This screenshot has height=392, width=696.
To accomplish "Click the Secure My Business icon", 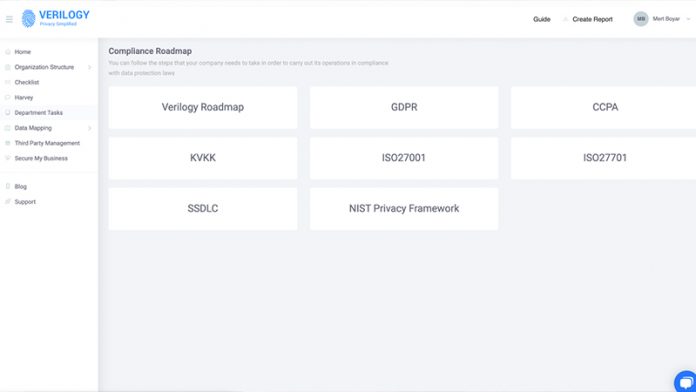I will coord(8,158).
